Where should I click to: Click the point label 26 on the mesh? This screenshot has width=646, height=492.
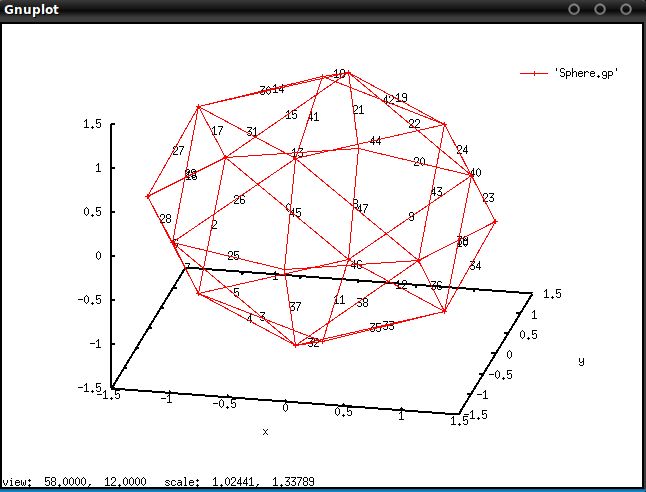click(239, 200)
